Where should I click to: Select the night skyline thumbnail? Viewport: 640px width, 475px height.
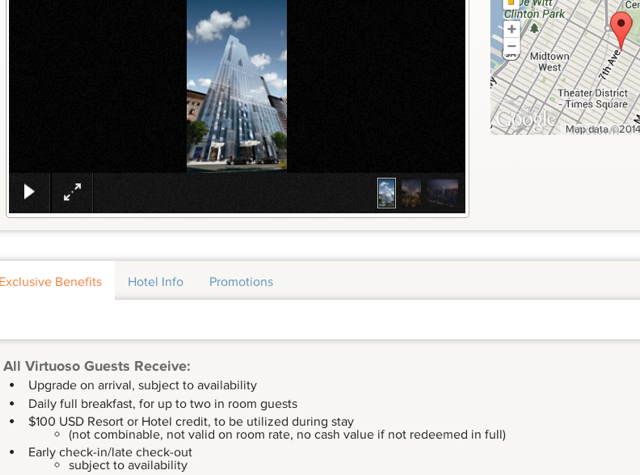(442, 193)
